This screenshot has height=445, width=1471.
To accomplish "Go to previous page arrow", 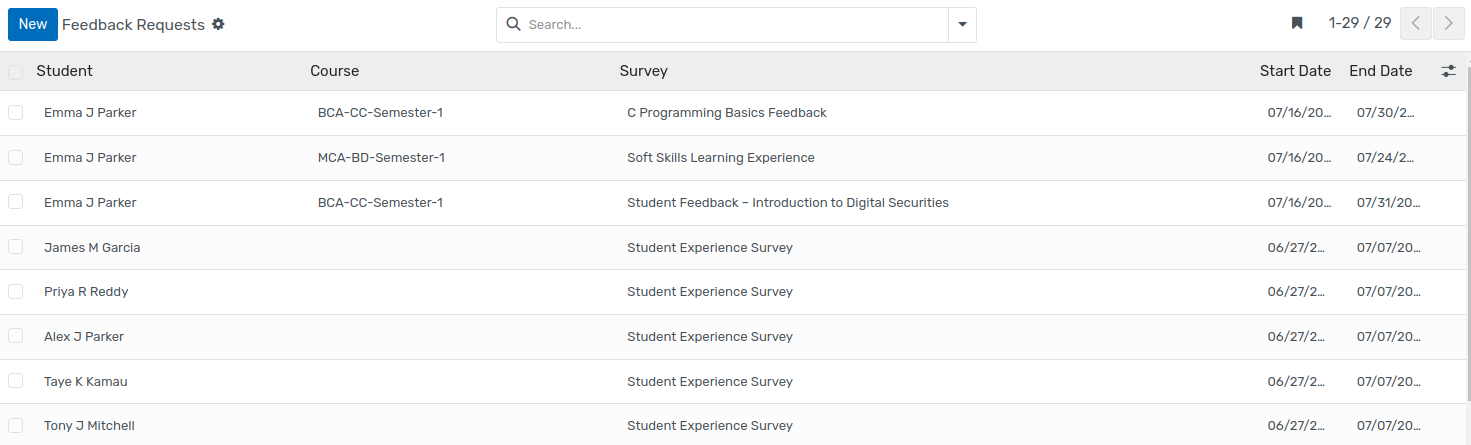I will point(1416,23).
